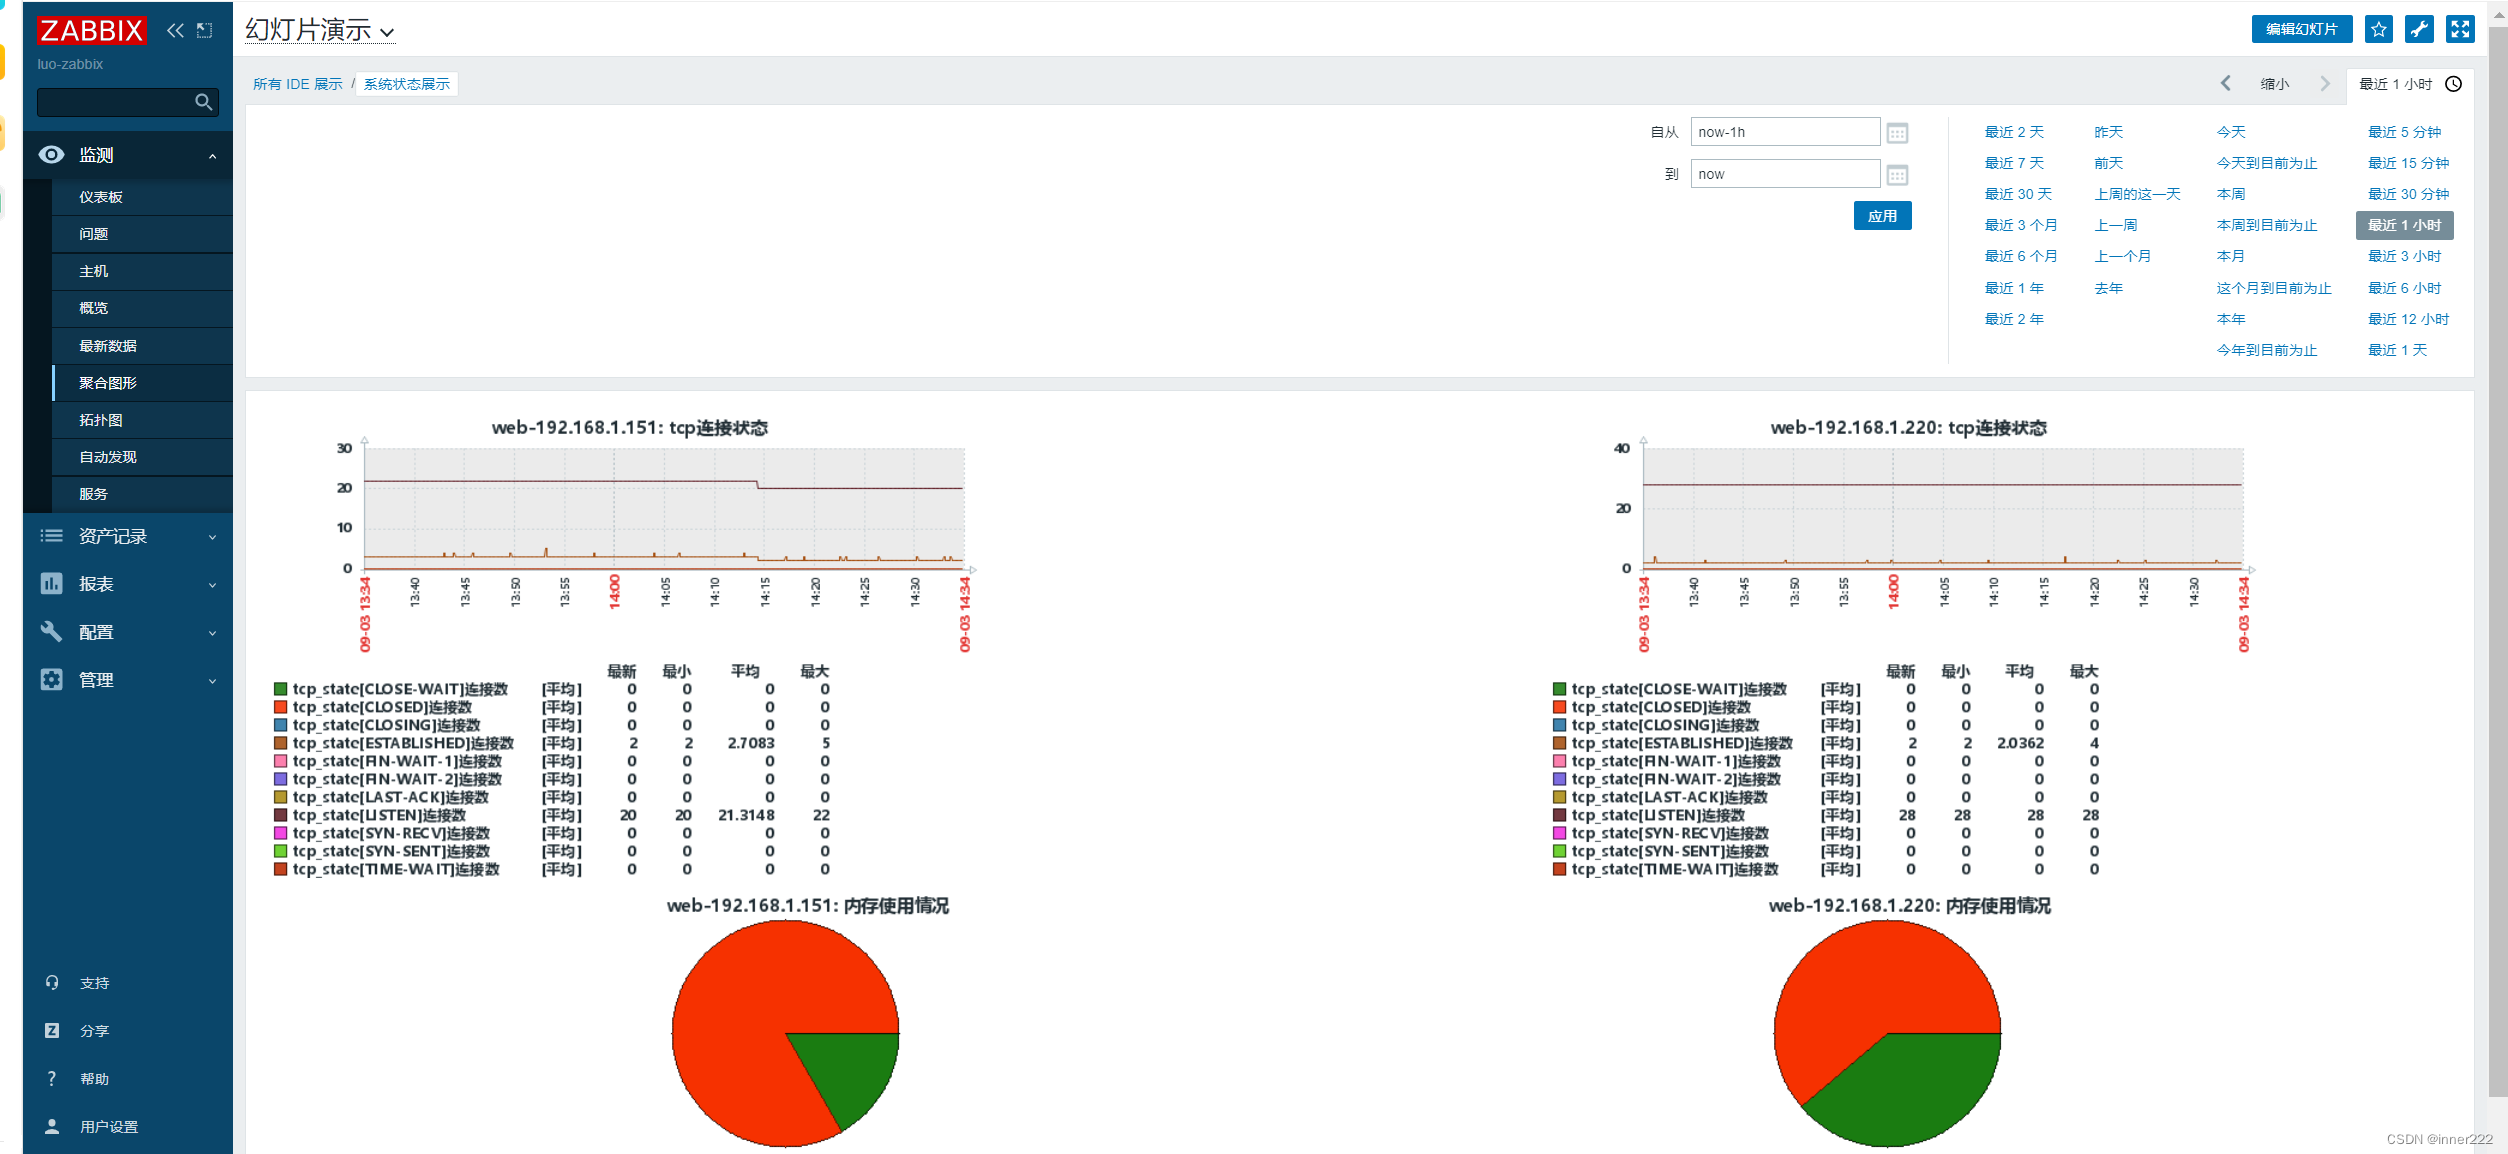Click the chart icon beside 报表
Viewport: 2508px width, 1154px height.
[51, 583]
